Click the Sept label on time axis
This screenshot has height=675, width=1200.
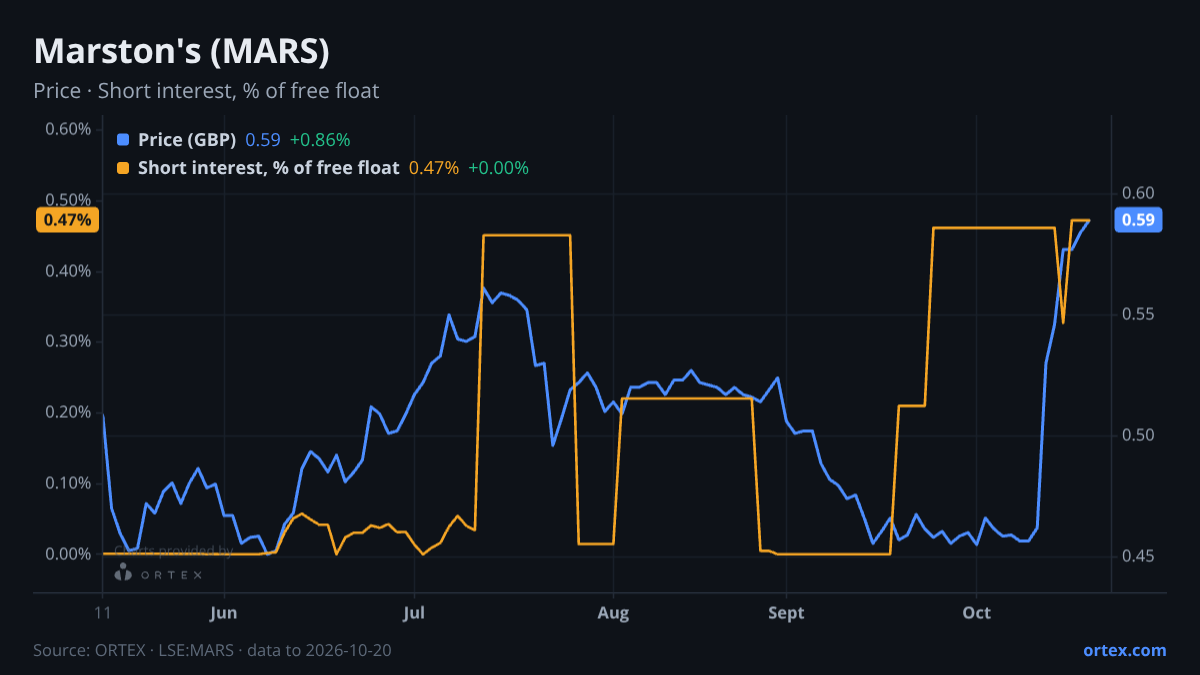point(786,613)
